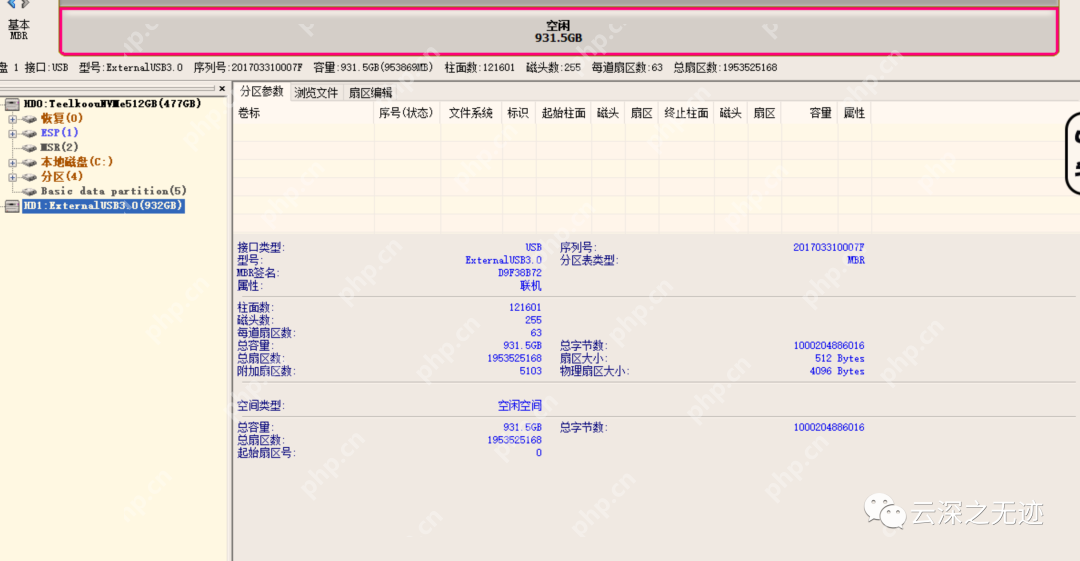1080x561 pixels.
Task: Open the 浏览文件 tab
Action: [x=316, y=92]
